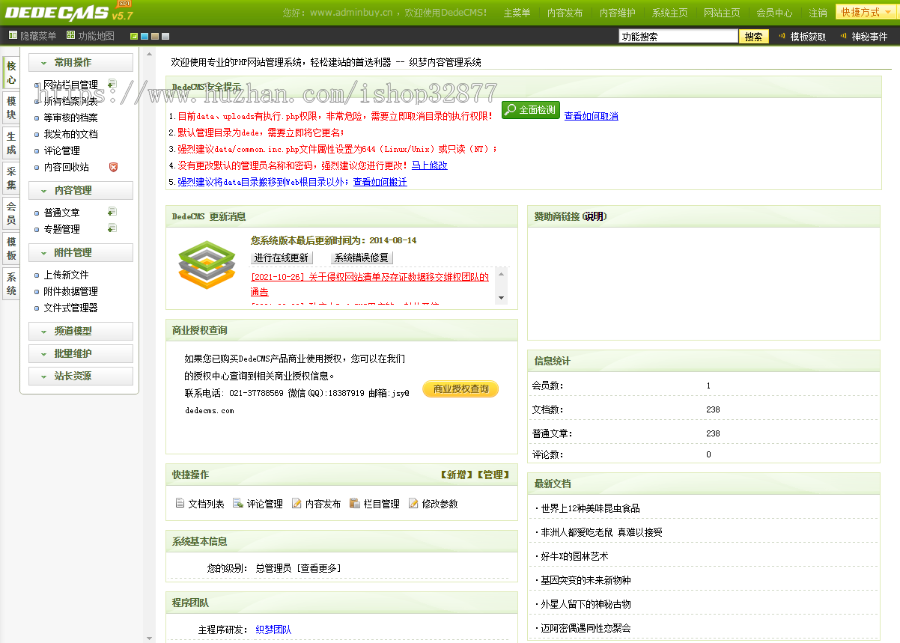900x643 pixels.
Task: Switch to the 模板 vertical tab
Action: pyautogui.click(x=11, y=248)
